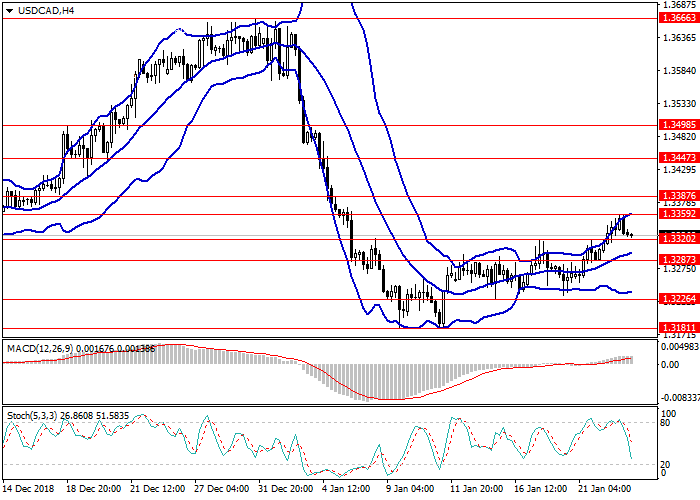Select the 27 Dec 04:00 time label
Viewport: 700px width, 500px height.
pos(222,489)
